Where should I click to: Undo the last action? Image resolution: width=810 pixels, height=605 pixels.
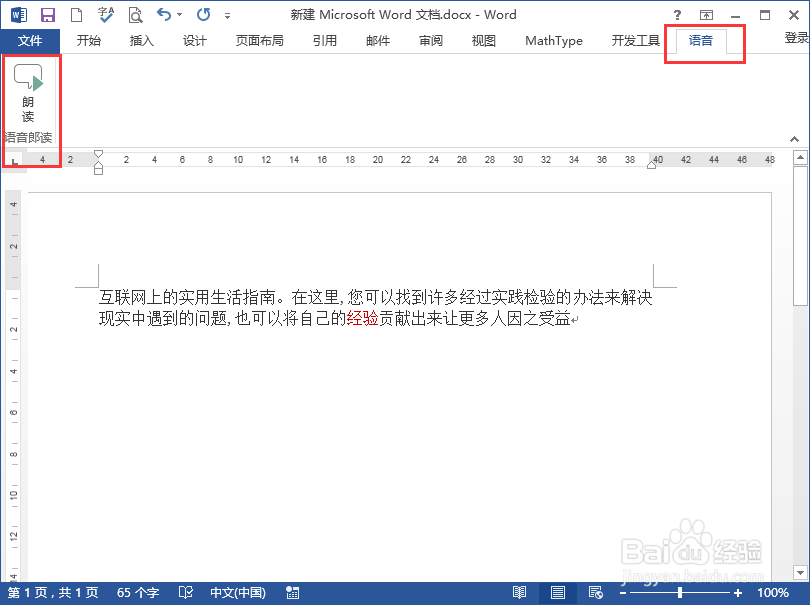pos(164,14)
